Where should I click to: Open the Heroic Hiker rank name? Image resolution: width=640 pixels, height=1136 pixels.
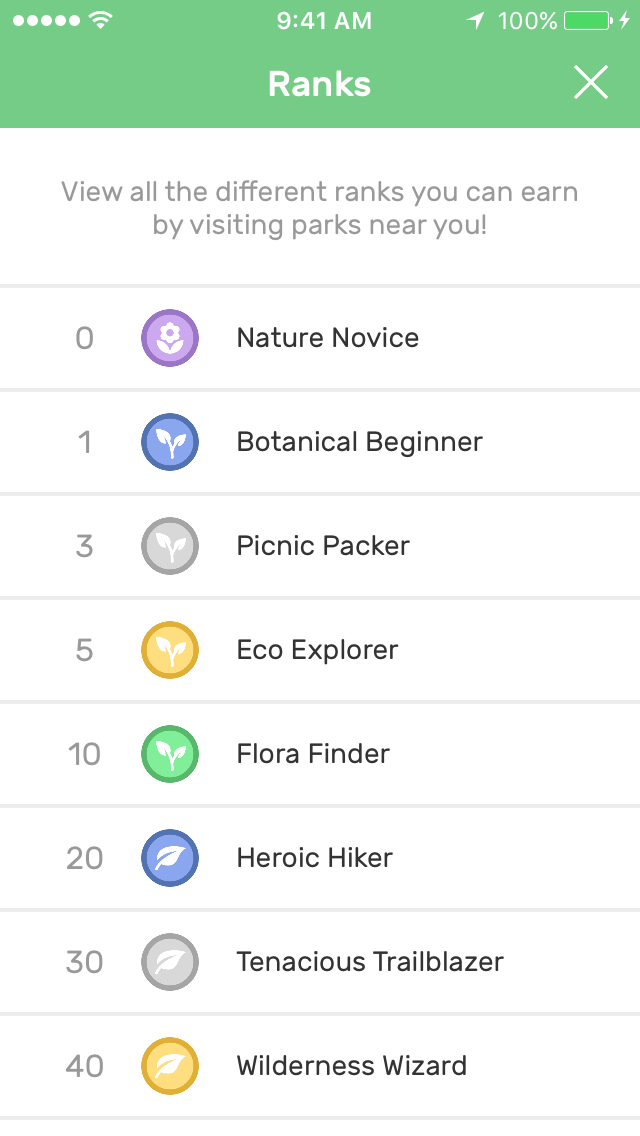point(314,858)
